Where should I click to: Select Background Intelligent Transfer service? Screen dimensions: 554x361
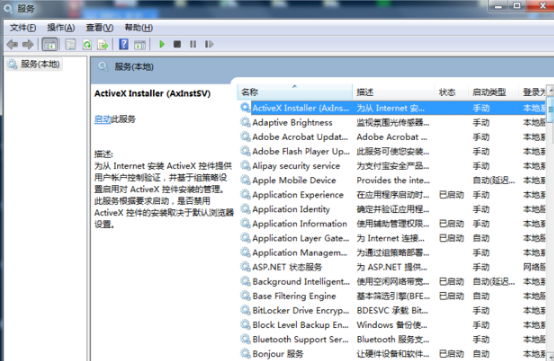(393, 282)
